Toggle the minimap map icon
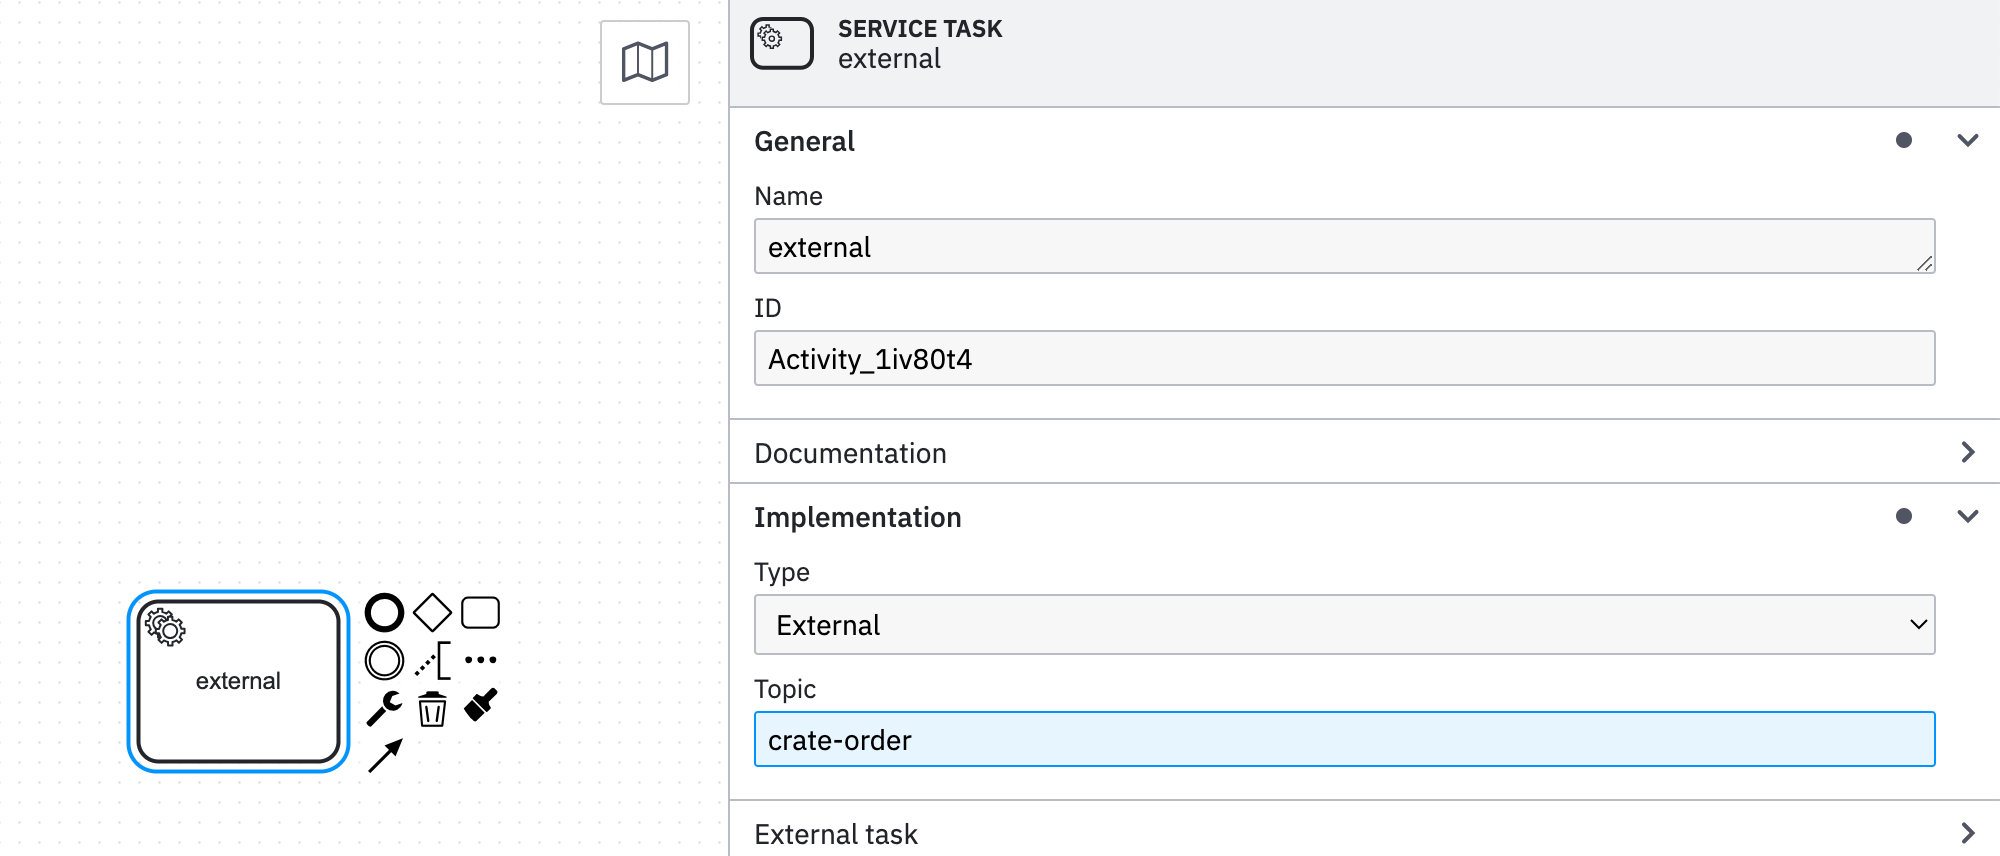2000x856 pixels. pyautogui.click(x=645, y=62)
